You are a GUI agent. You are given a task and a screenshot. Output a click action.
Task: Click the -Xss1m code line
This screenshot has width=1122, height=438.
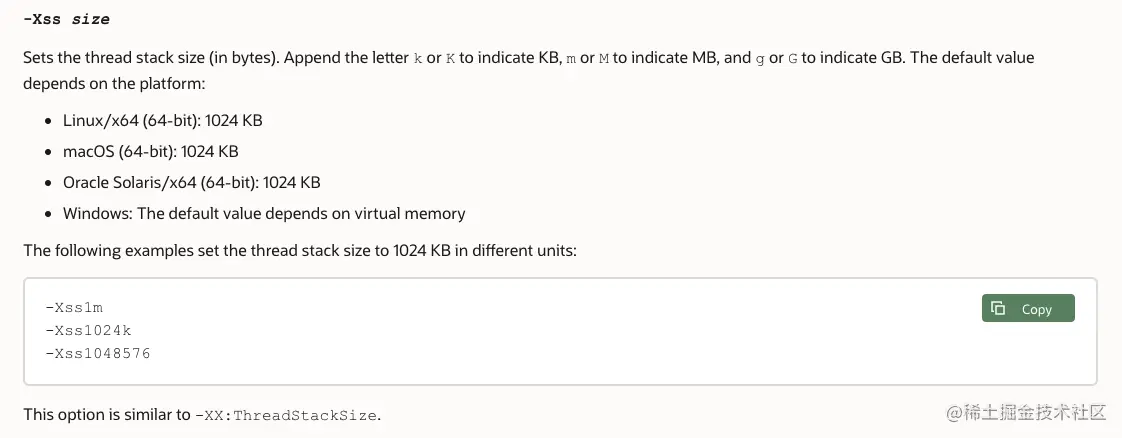74,308
